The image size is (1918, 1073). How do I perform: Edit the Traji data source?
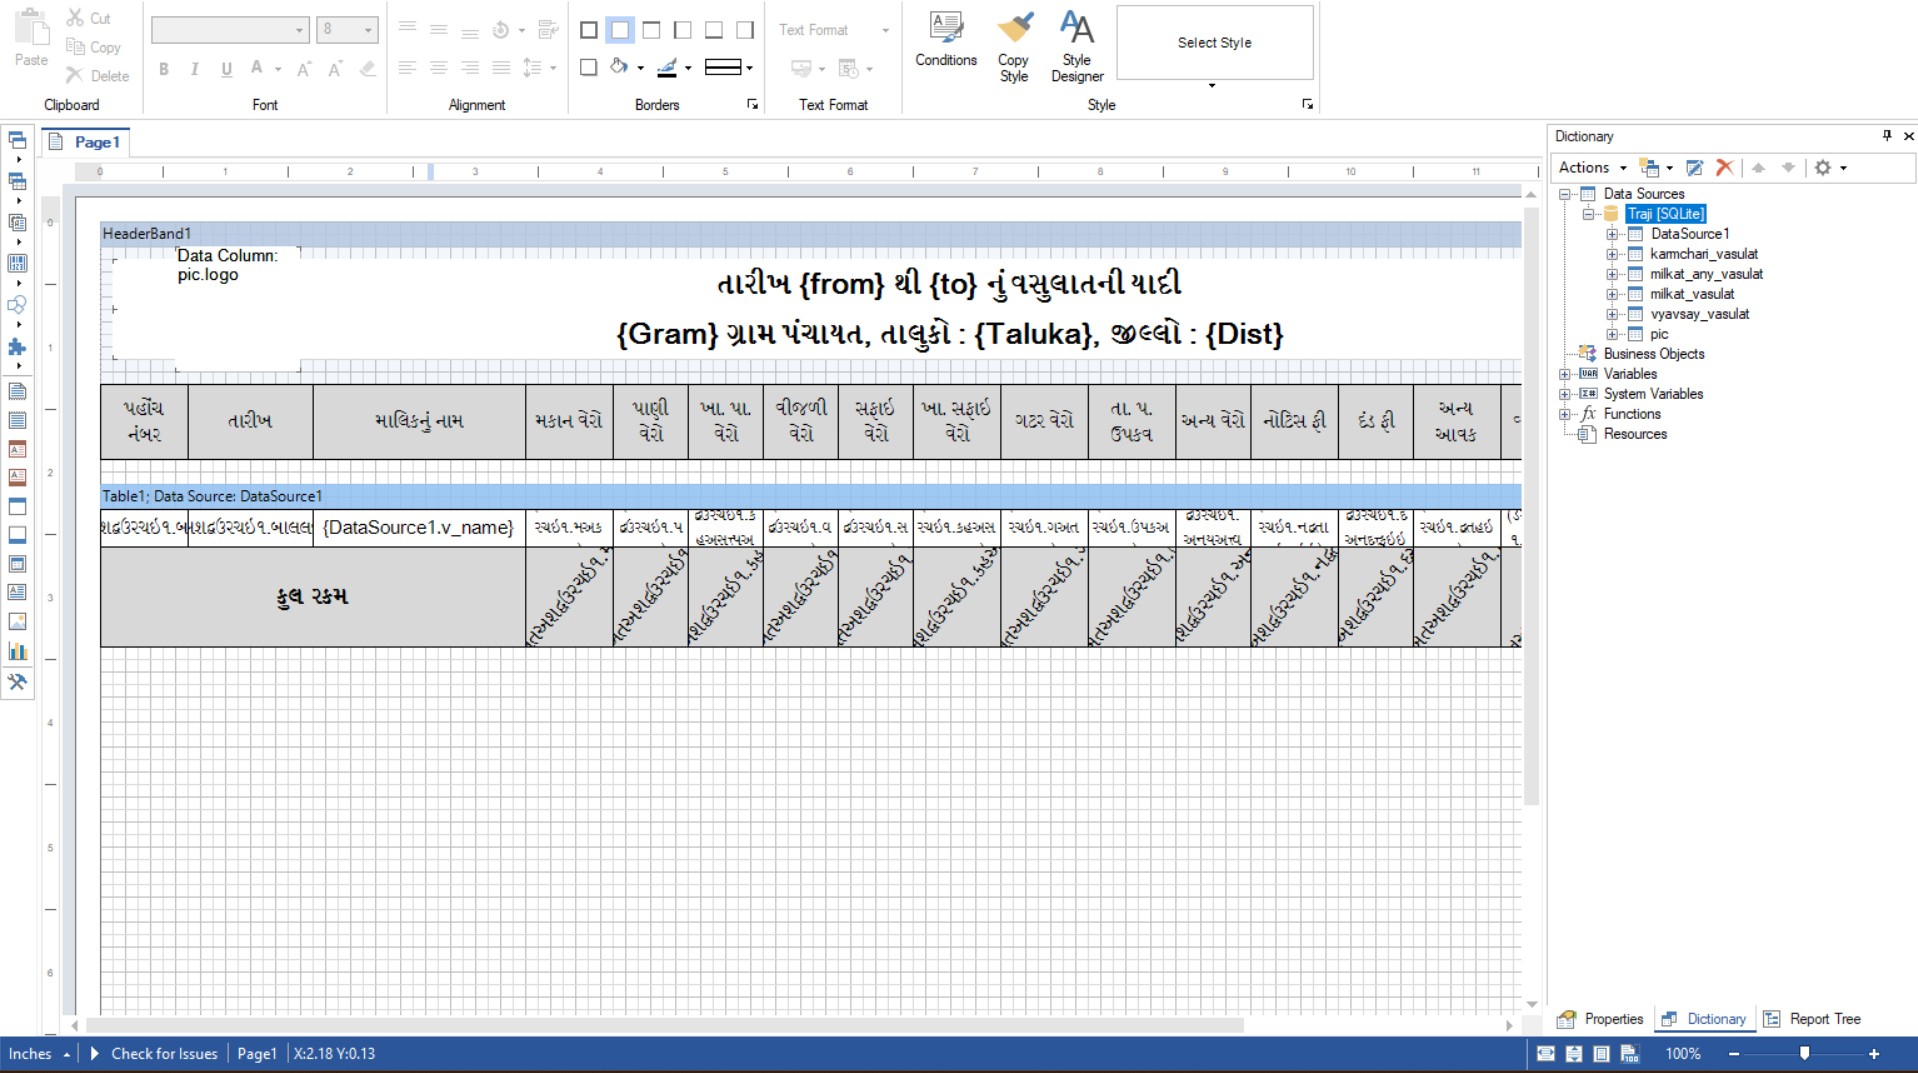click(1694, 167)
